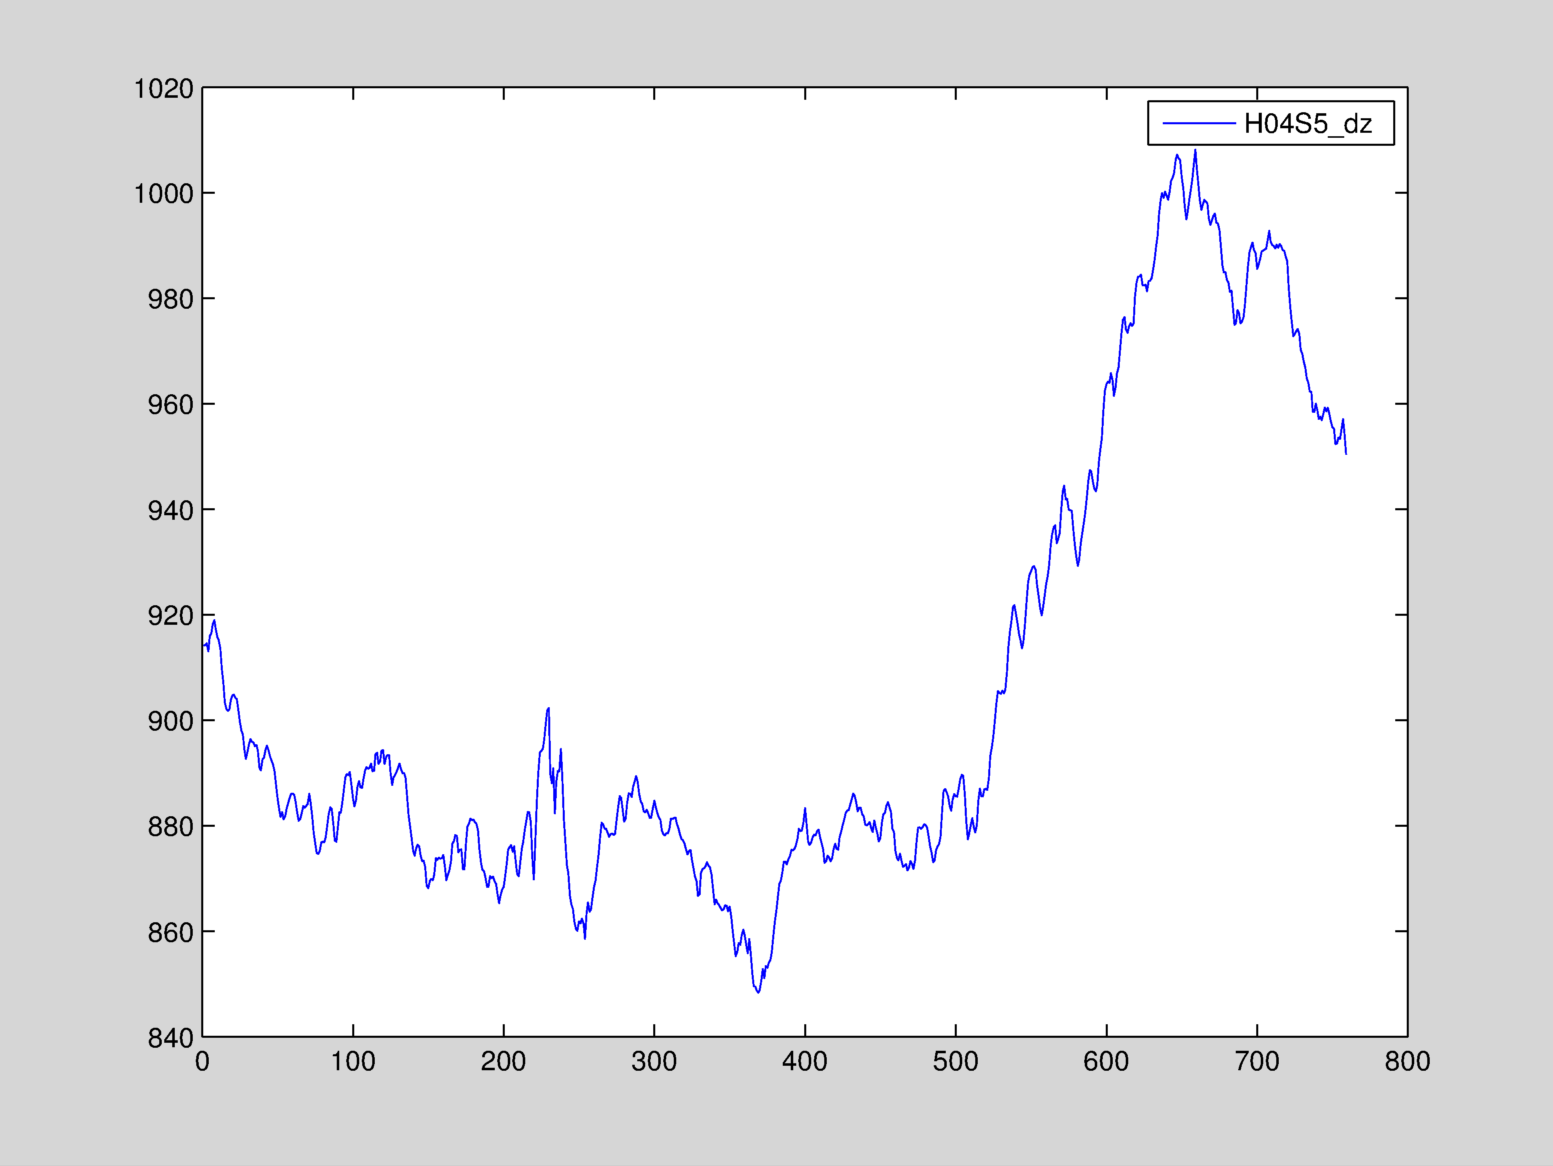Click y-axis tick label 1020
Screen dimensions: 1553x1166
click(x=163, y=89)
